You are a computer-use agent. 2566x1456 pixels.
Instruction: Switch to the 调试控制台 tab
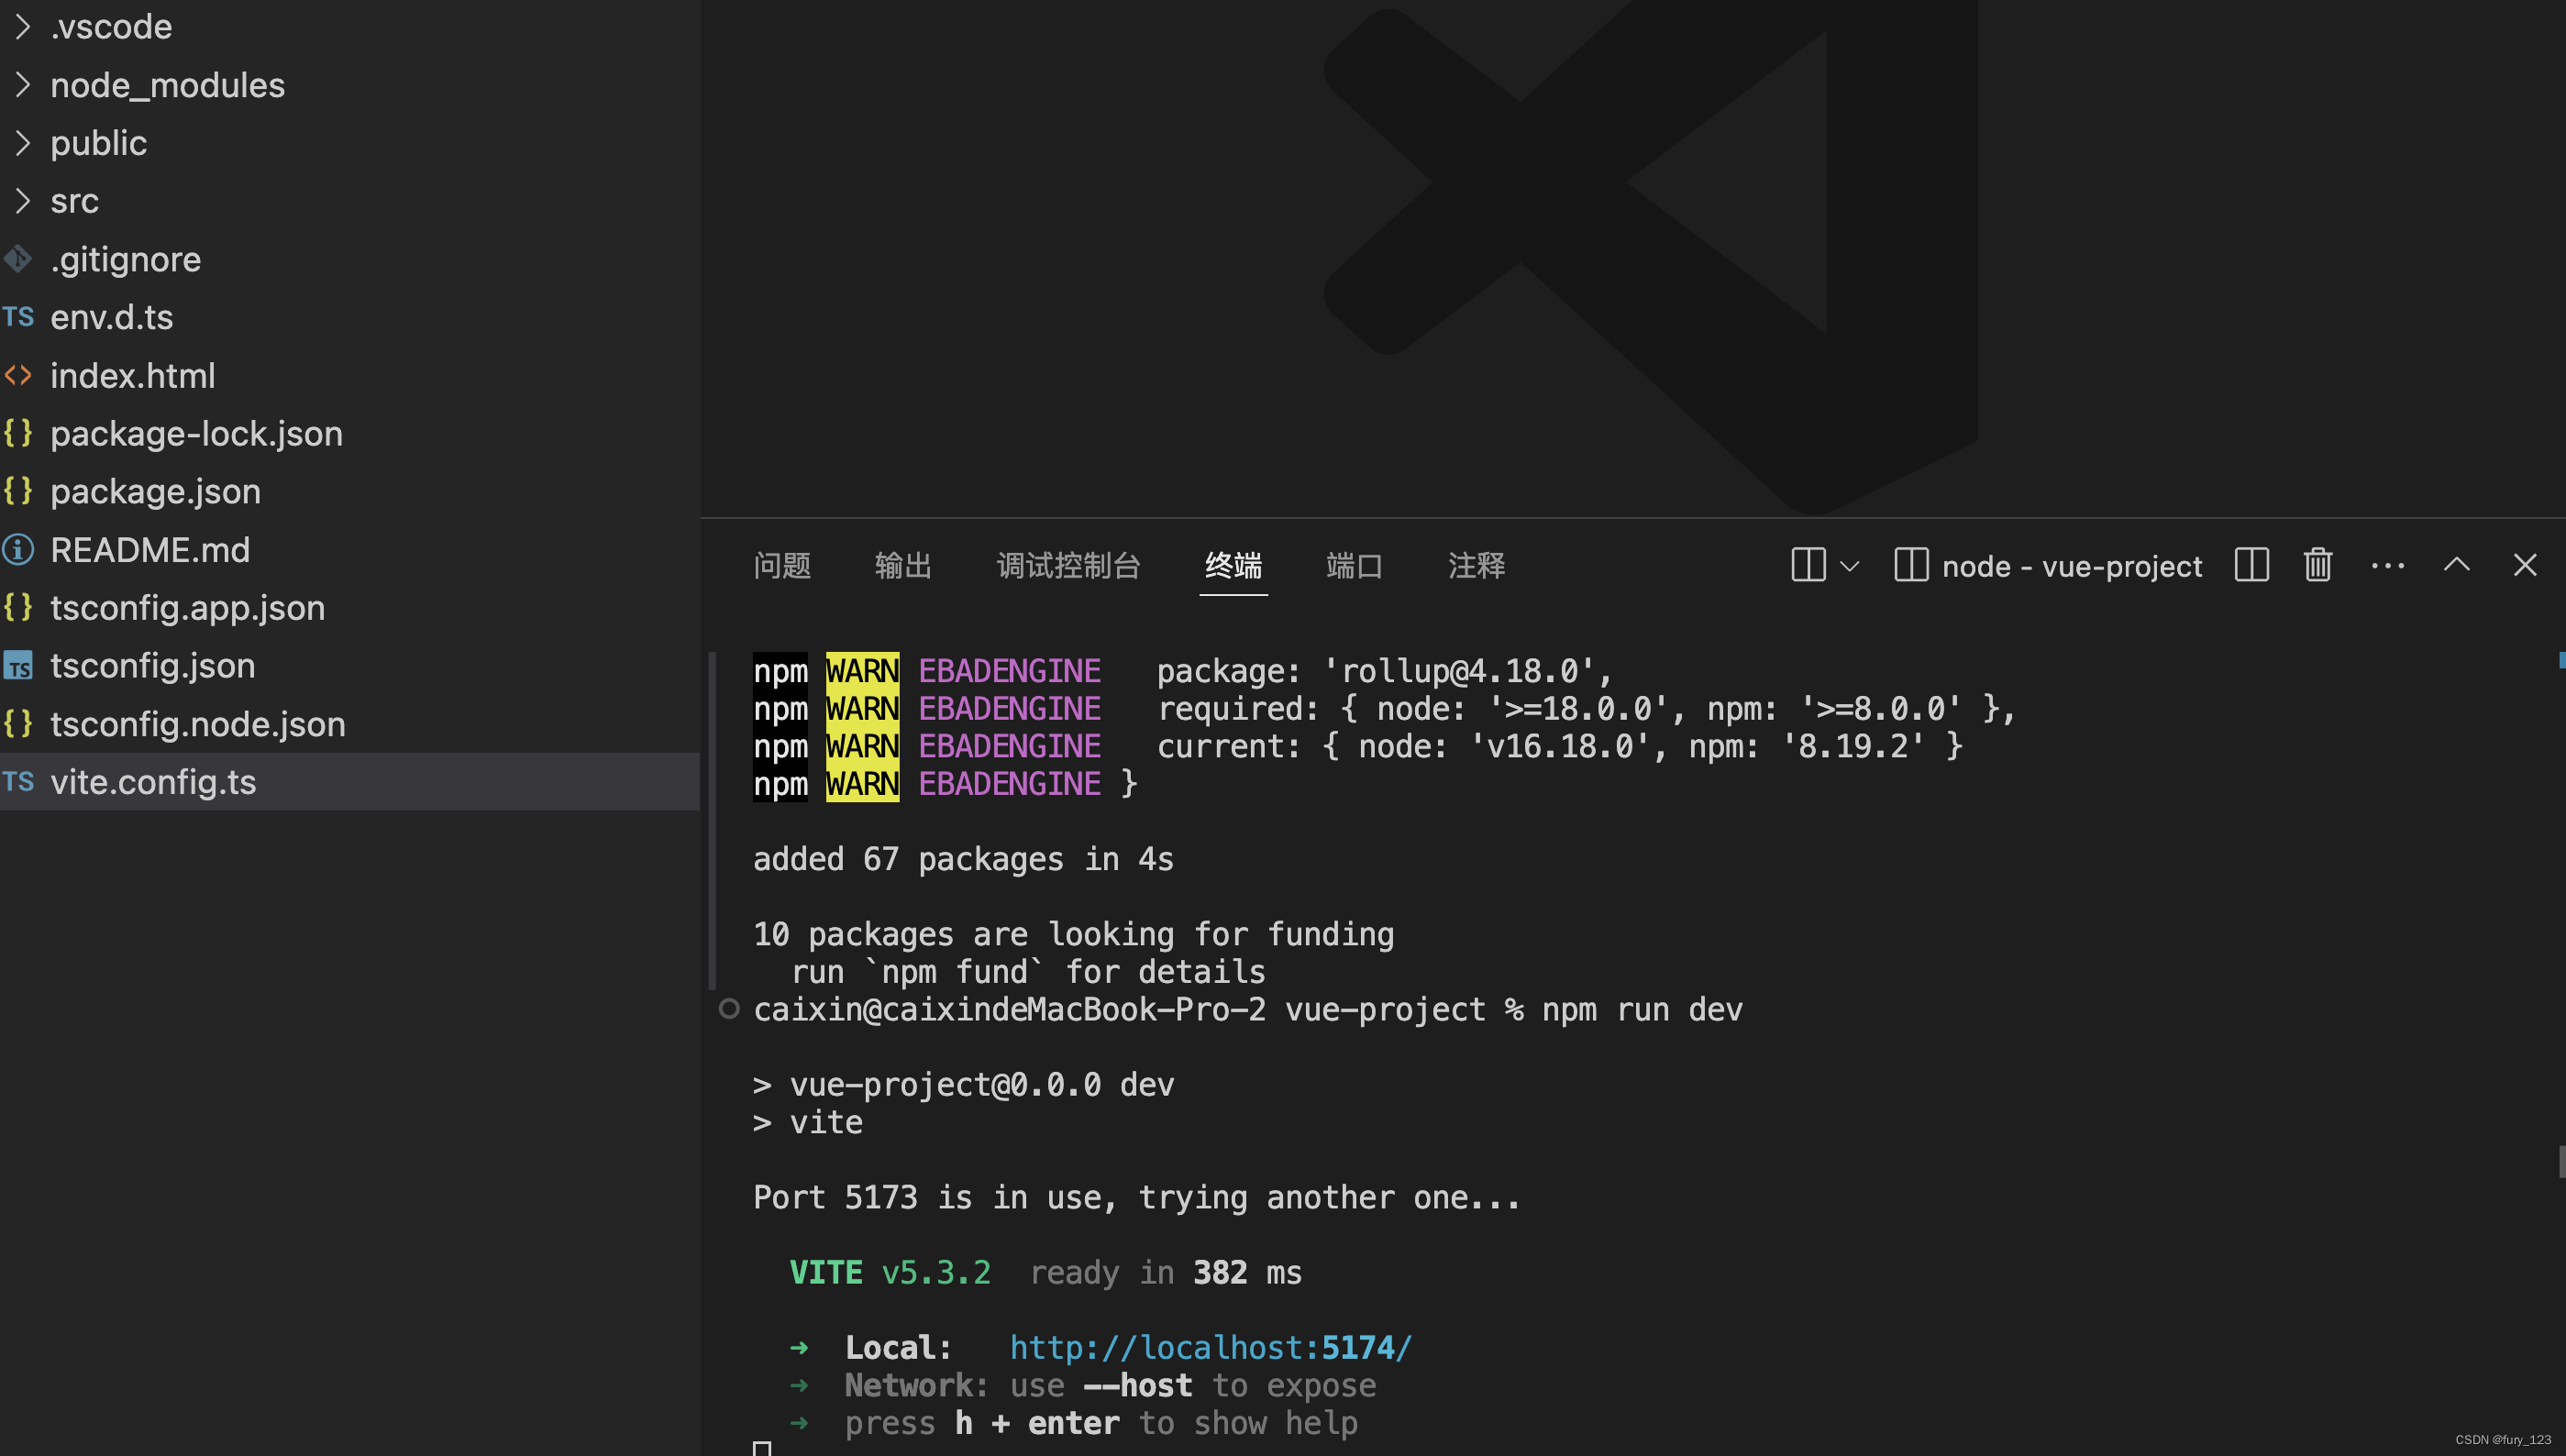[1068, 566]
